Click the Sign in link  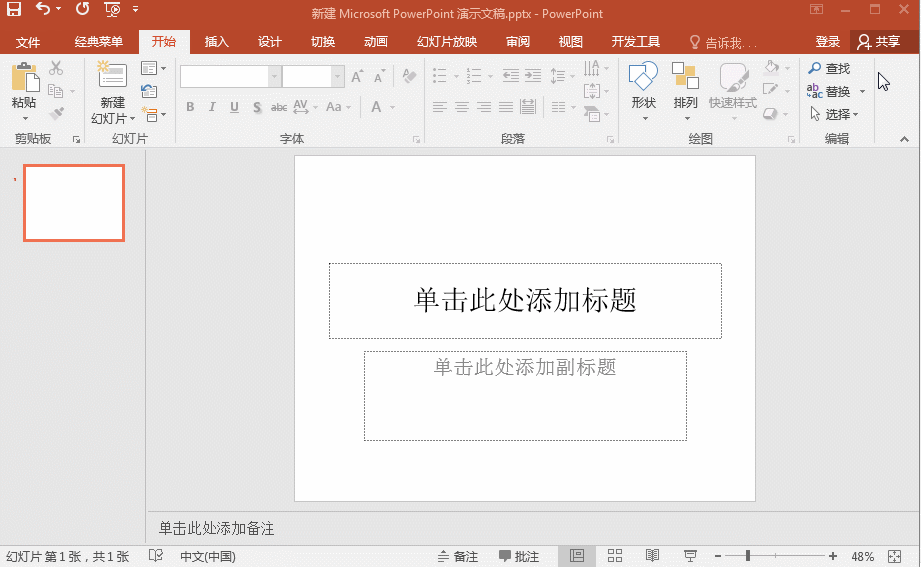[x=827, y=42]
